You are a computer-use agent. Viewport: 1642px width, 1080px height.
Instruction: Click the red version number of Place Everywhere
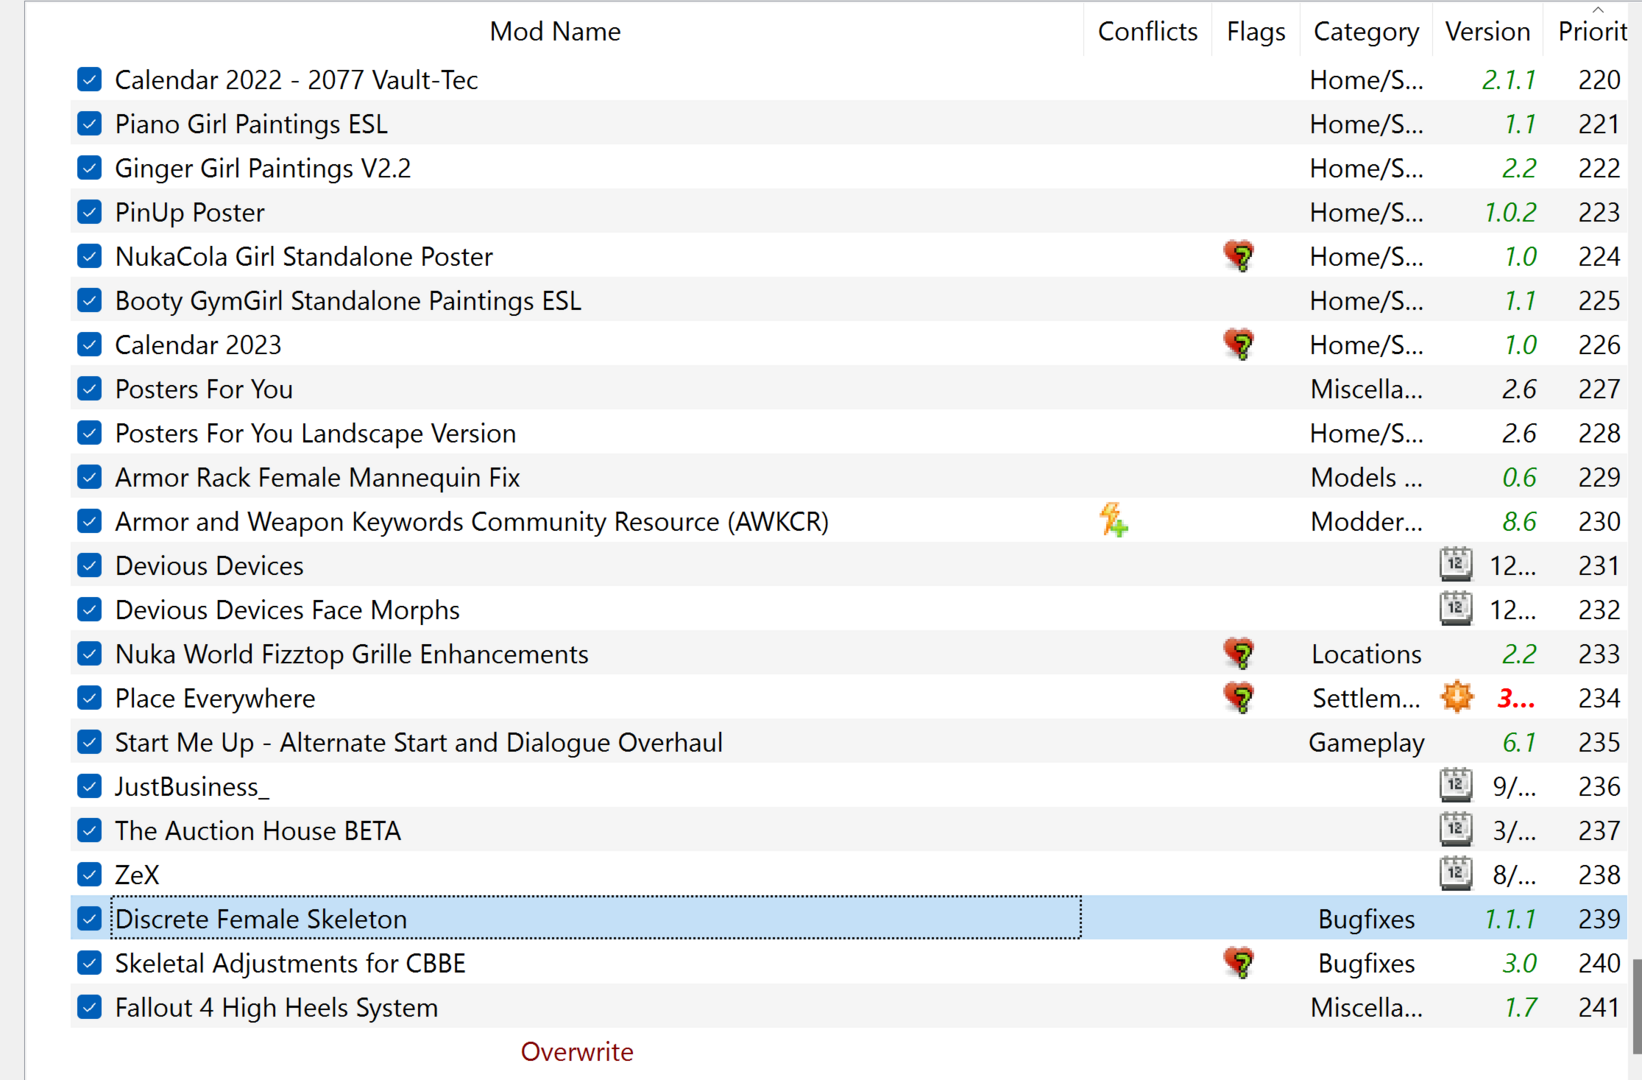tap(1516, 698)
